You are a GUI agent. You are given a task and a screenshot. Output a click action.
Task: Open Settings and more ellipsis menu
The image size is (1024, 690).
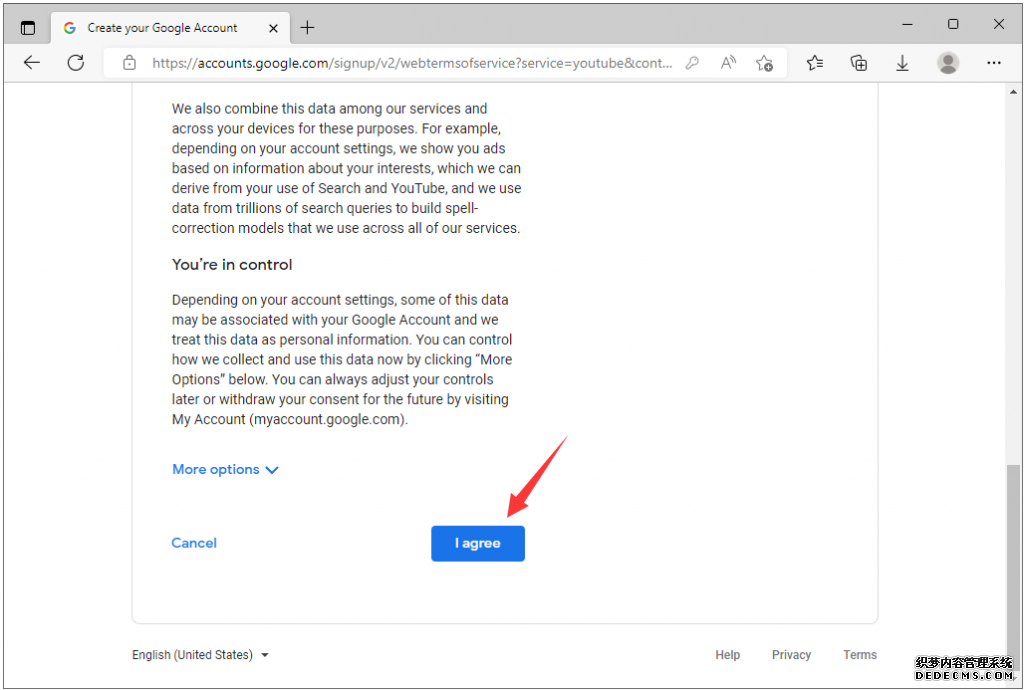point(993,63)
